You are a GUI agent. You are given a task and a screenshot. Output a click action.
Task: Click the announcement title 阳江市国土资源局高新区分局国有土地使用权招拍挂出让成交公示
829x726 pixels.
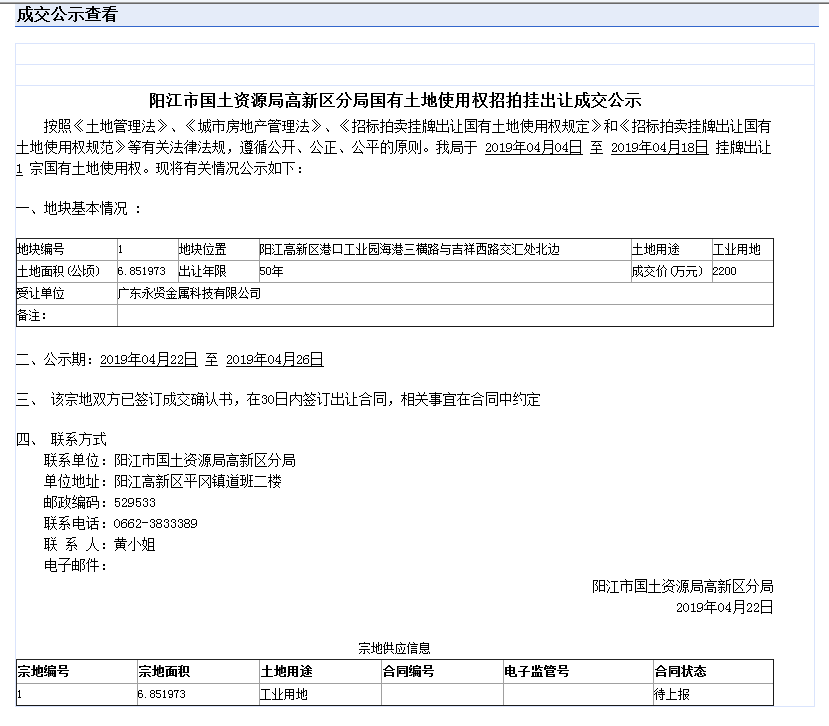coord(395,100)
